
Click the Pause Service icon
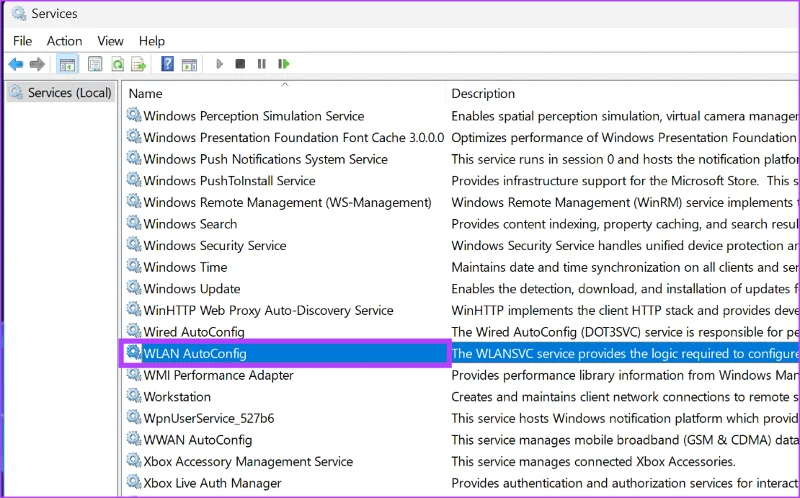262,64
